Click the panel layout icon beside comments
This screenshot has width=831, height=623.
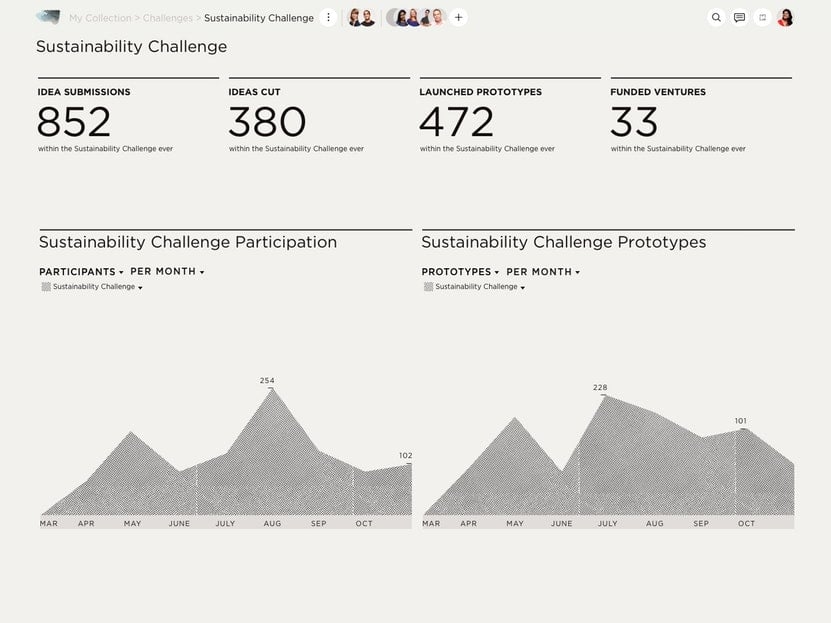[x=762, y=17]
